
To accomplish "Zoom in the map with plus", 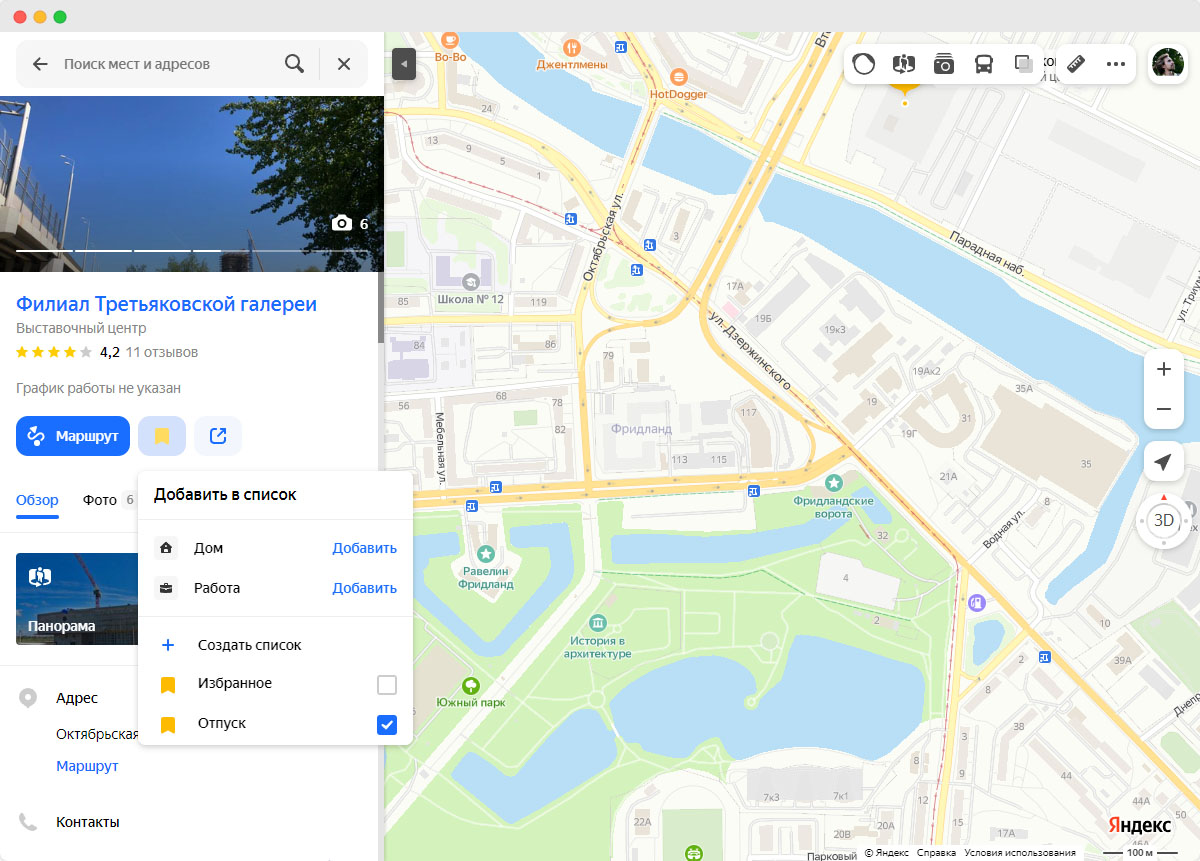I will 1163,369.
